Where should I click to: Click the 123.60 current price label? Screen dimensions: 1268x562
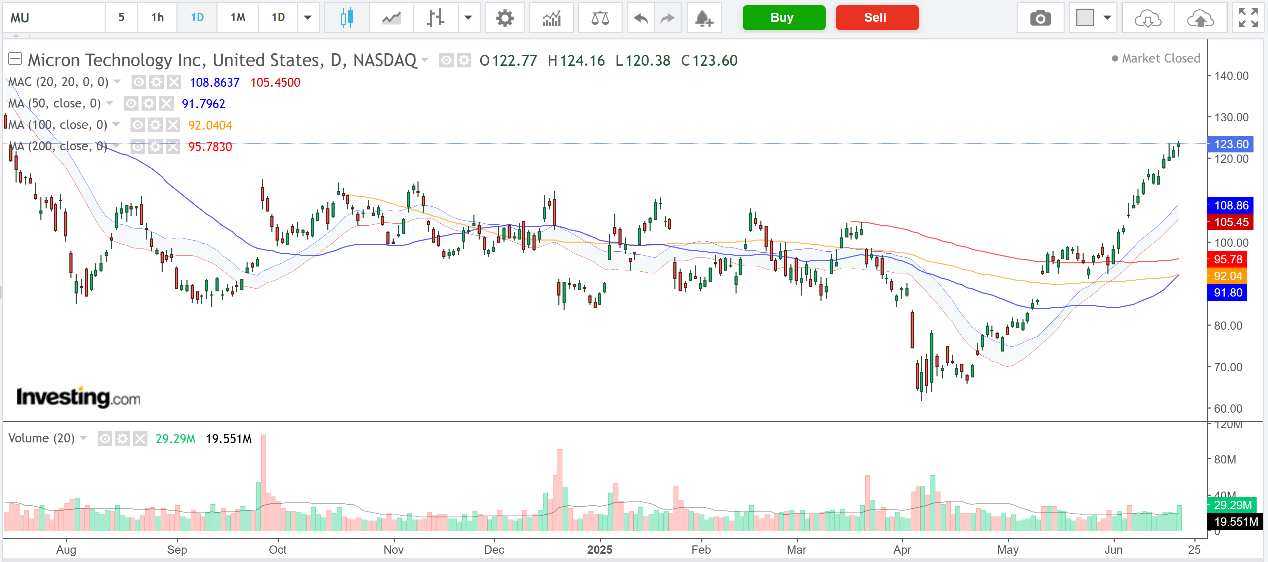1230,144
